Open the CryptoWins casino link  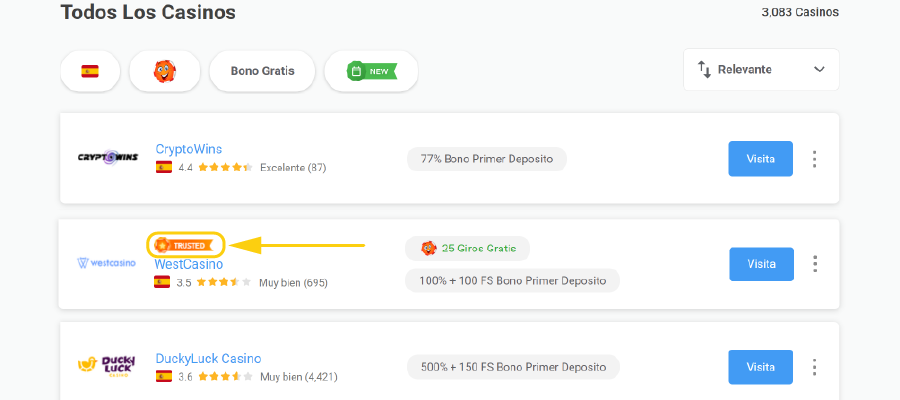(x=189, y=149)
